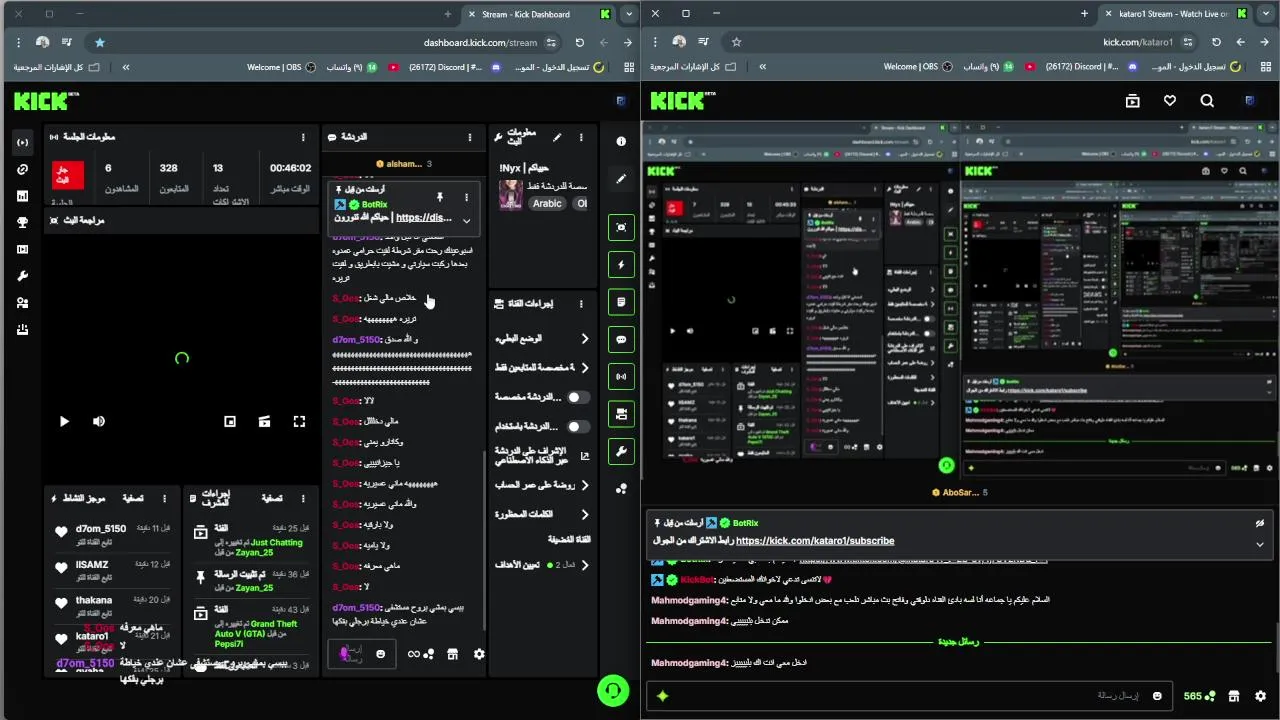Open session info panel three-dot menu
1280x720 pixels.
pos(303,137)
